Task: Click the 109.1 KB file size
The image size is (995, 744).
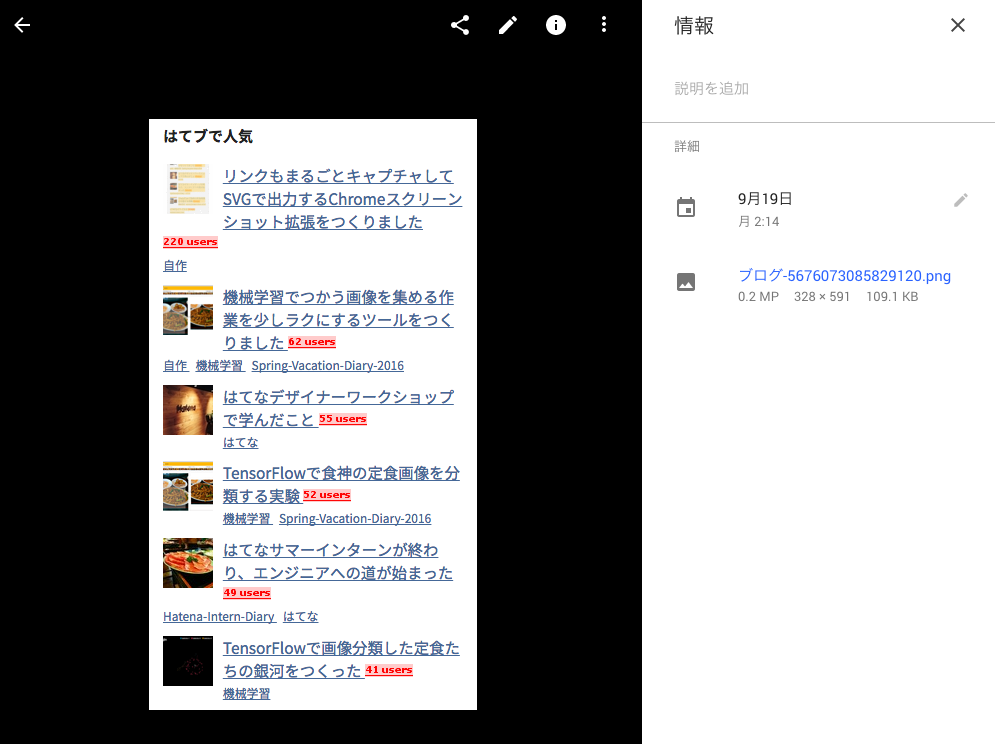Action: tap(892, 296)
